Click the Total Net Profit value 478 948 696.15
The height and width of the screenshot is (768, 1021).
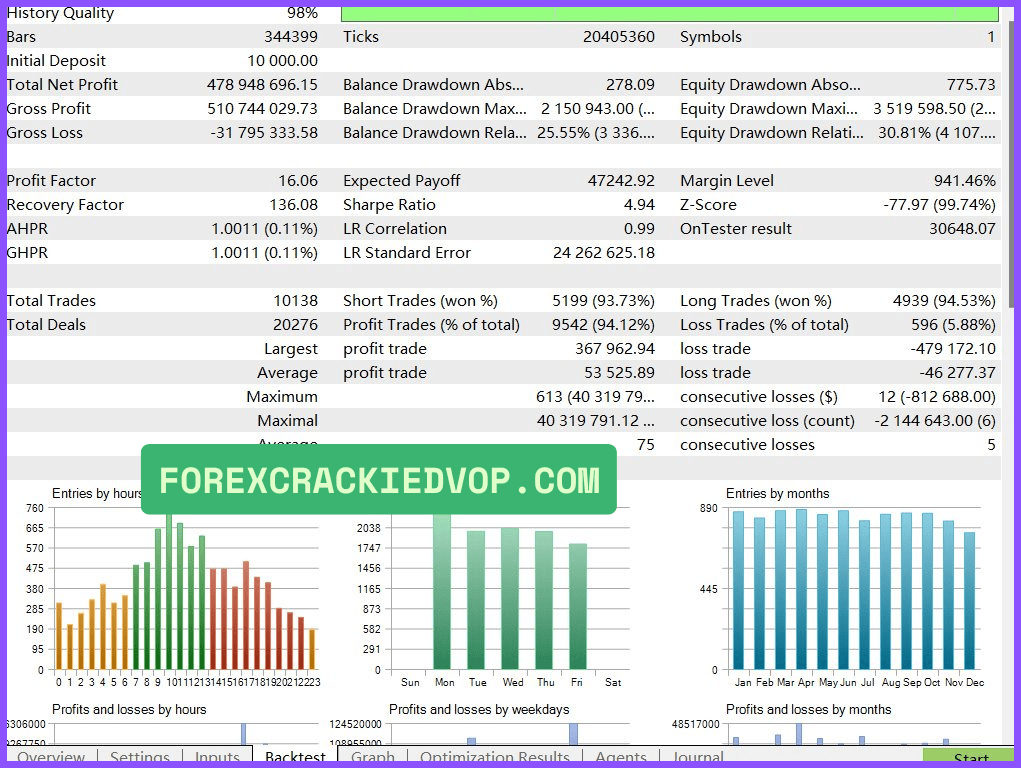pos(262,85)
